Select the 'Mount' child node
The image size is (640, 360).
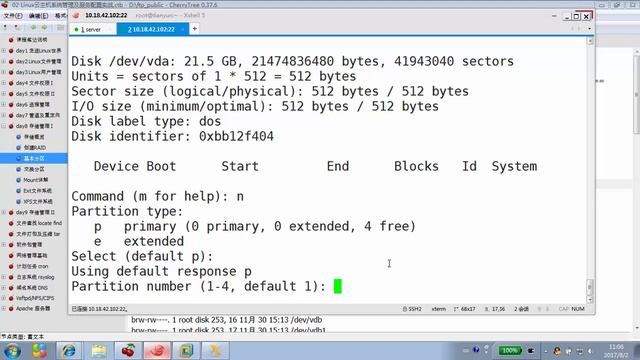click(36, 180)
